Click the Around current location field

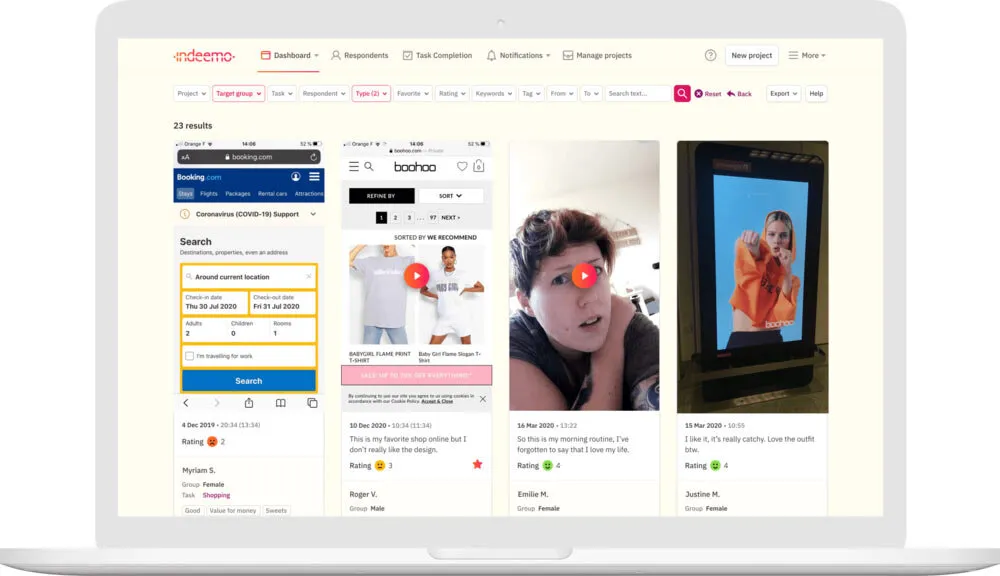pyautogui.click(x=249, y=277)
